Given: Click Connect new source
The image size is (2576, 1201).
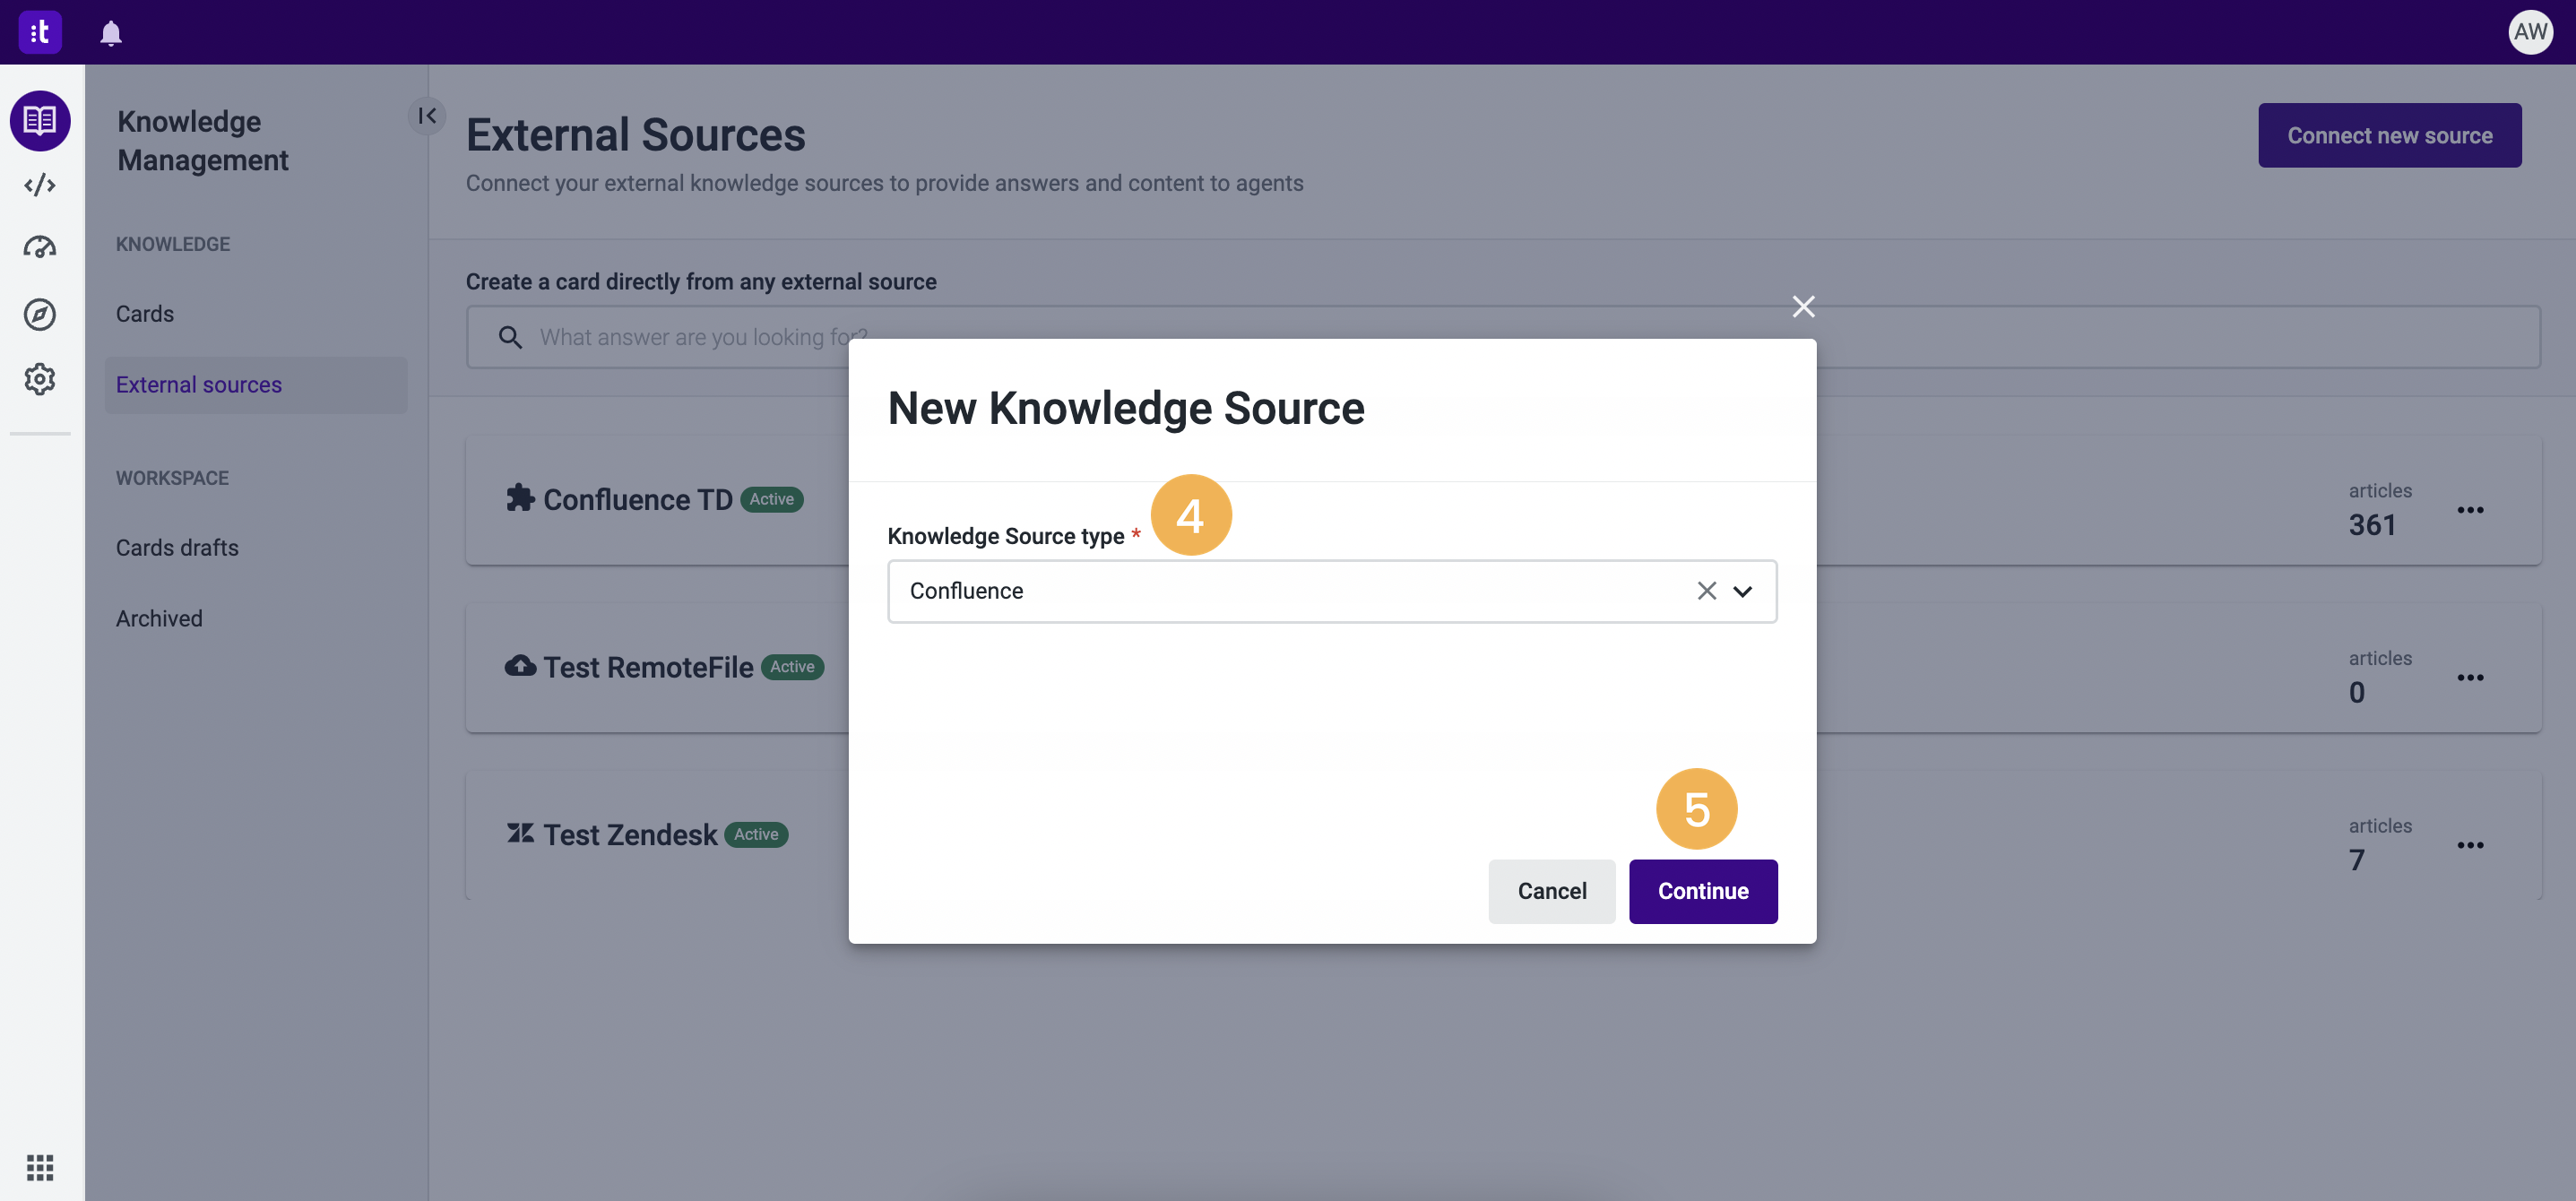Looking at the screenshot, I should tap(2390, 135).
